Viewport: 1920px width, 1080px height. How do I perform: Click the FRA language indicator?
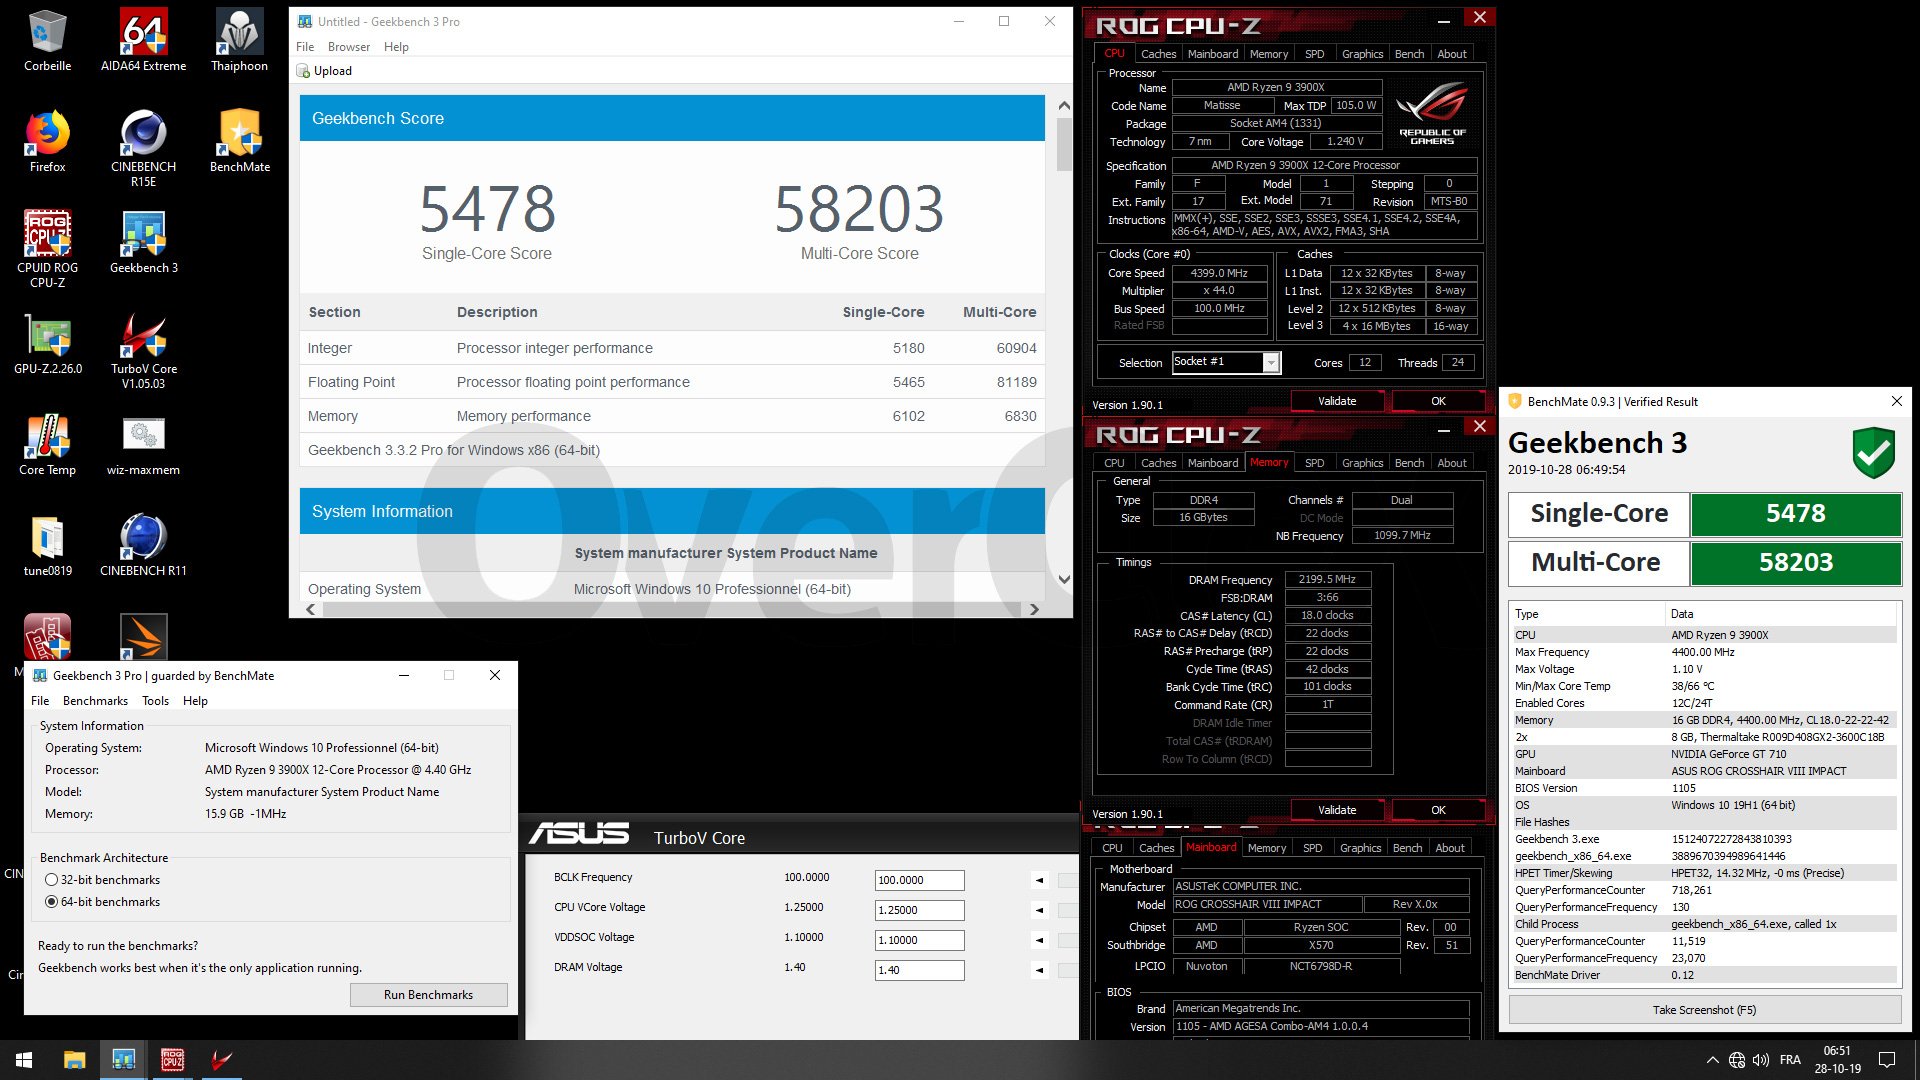pyautogui.click(x=1790, y=1060)
